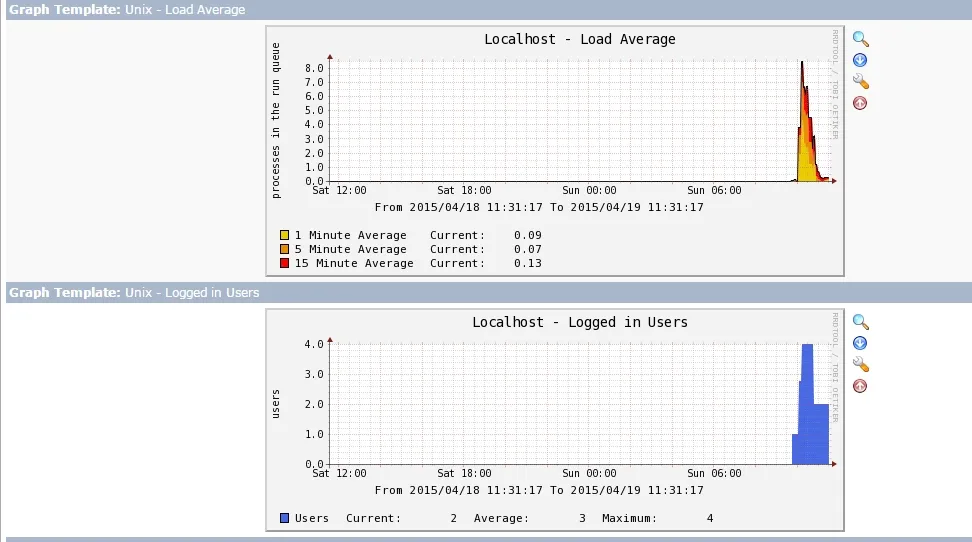Click 'Sat 18:00' label on Logged in Users graph
Screen dimensions: 972x542
coord(464,473)
